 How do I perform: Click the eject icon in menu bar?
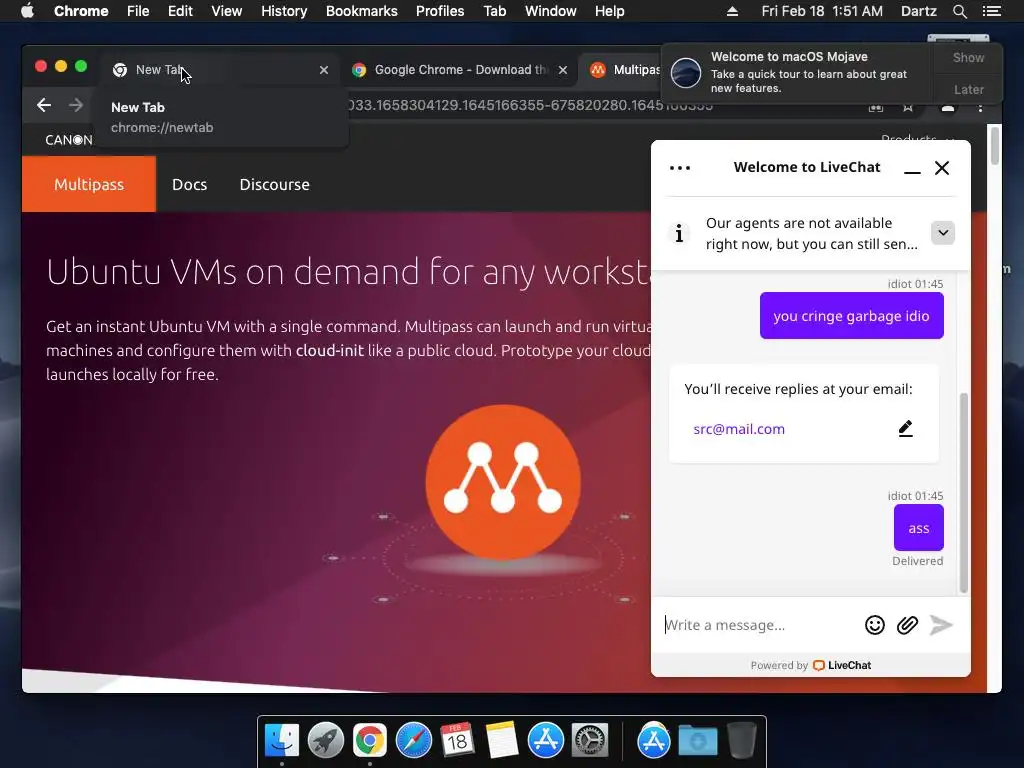coord(732,11)
